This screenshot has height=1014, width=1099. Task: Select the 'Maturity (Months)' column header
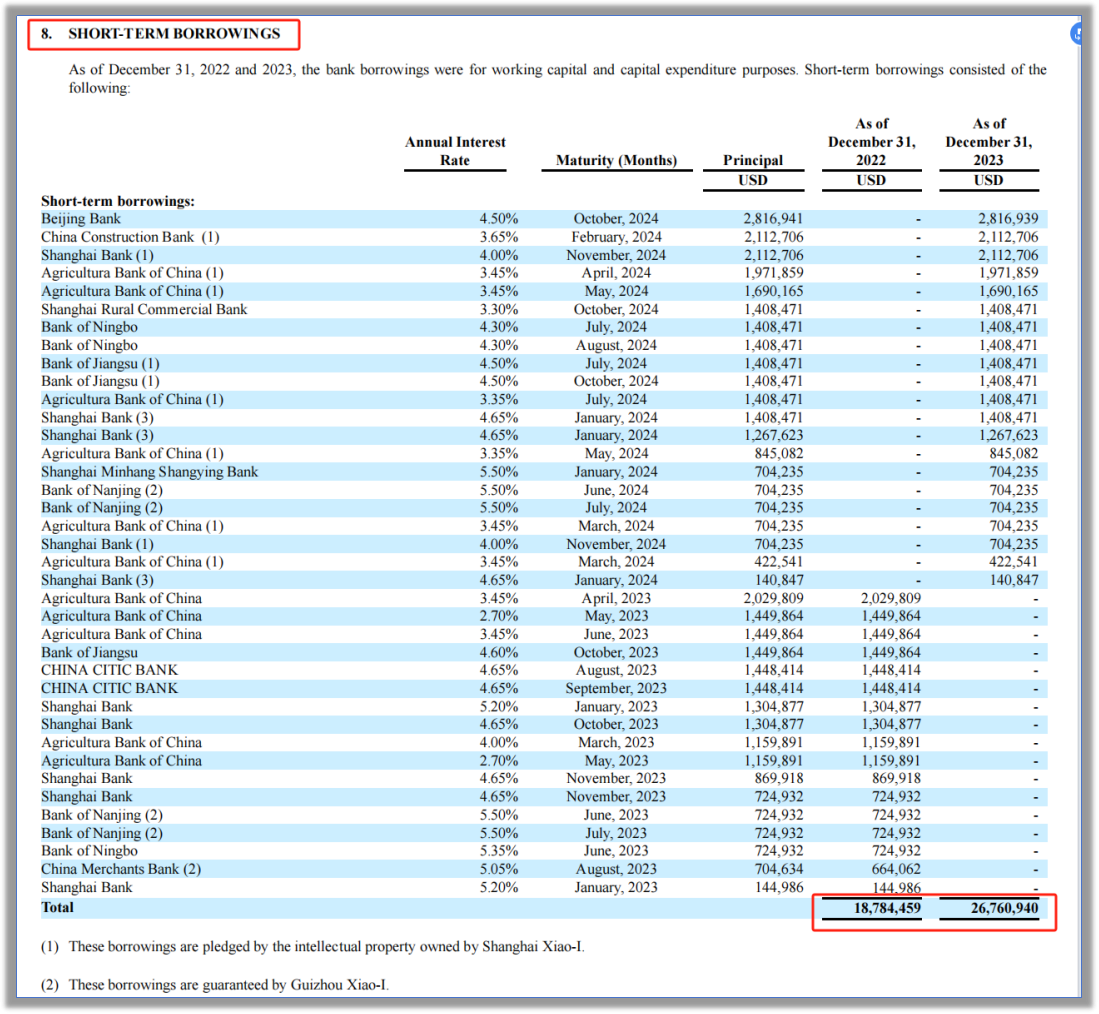point(616,160)
